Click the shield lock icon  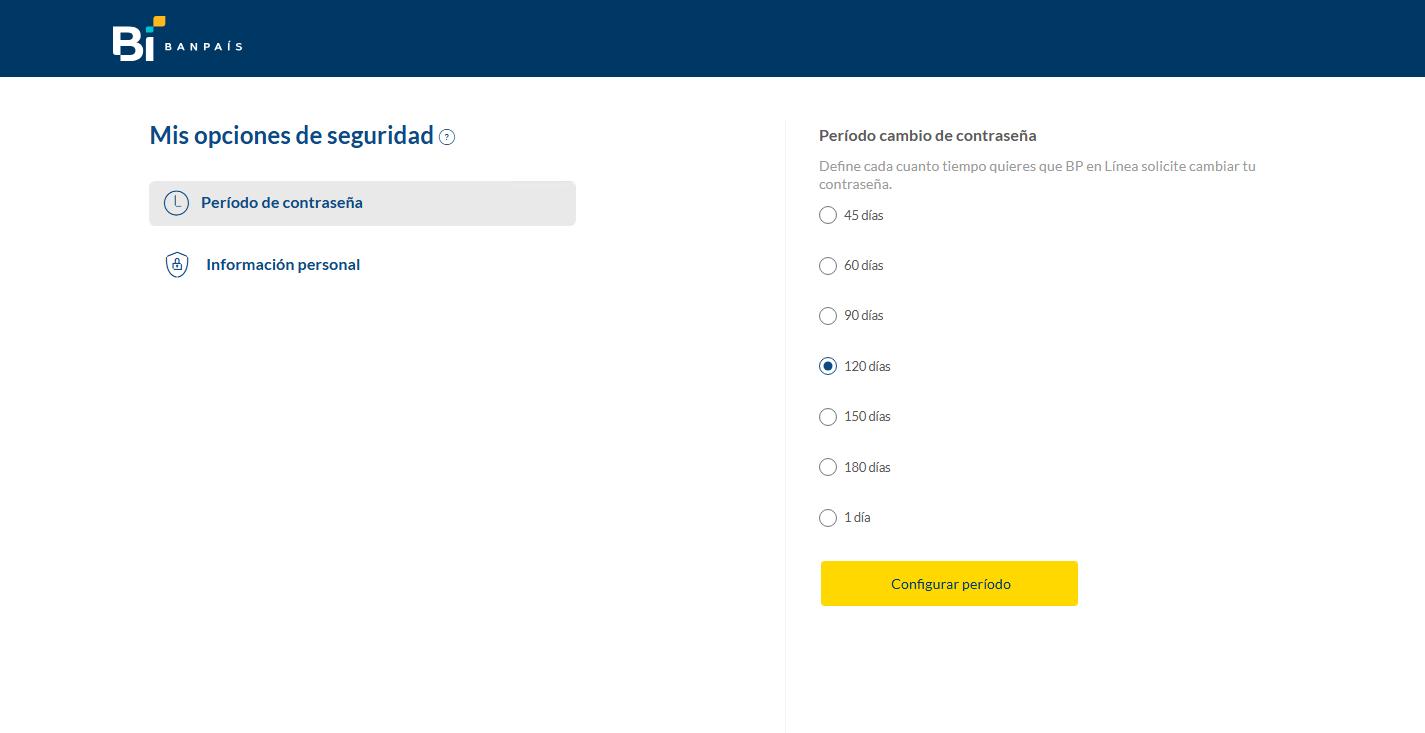point(177,265)
